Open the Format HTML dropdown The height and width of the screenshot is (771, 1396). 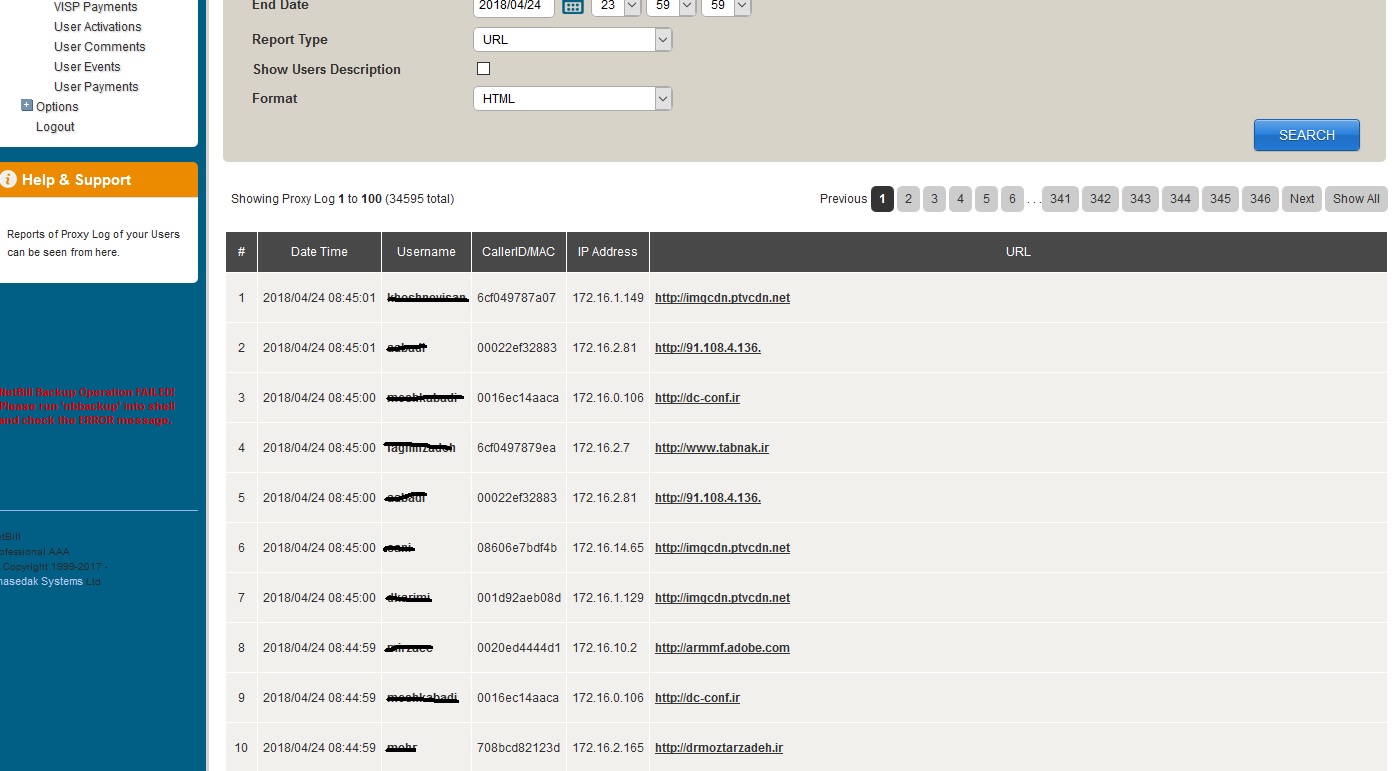[x=572, y=99]
